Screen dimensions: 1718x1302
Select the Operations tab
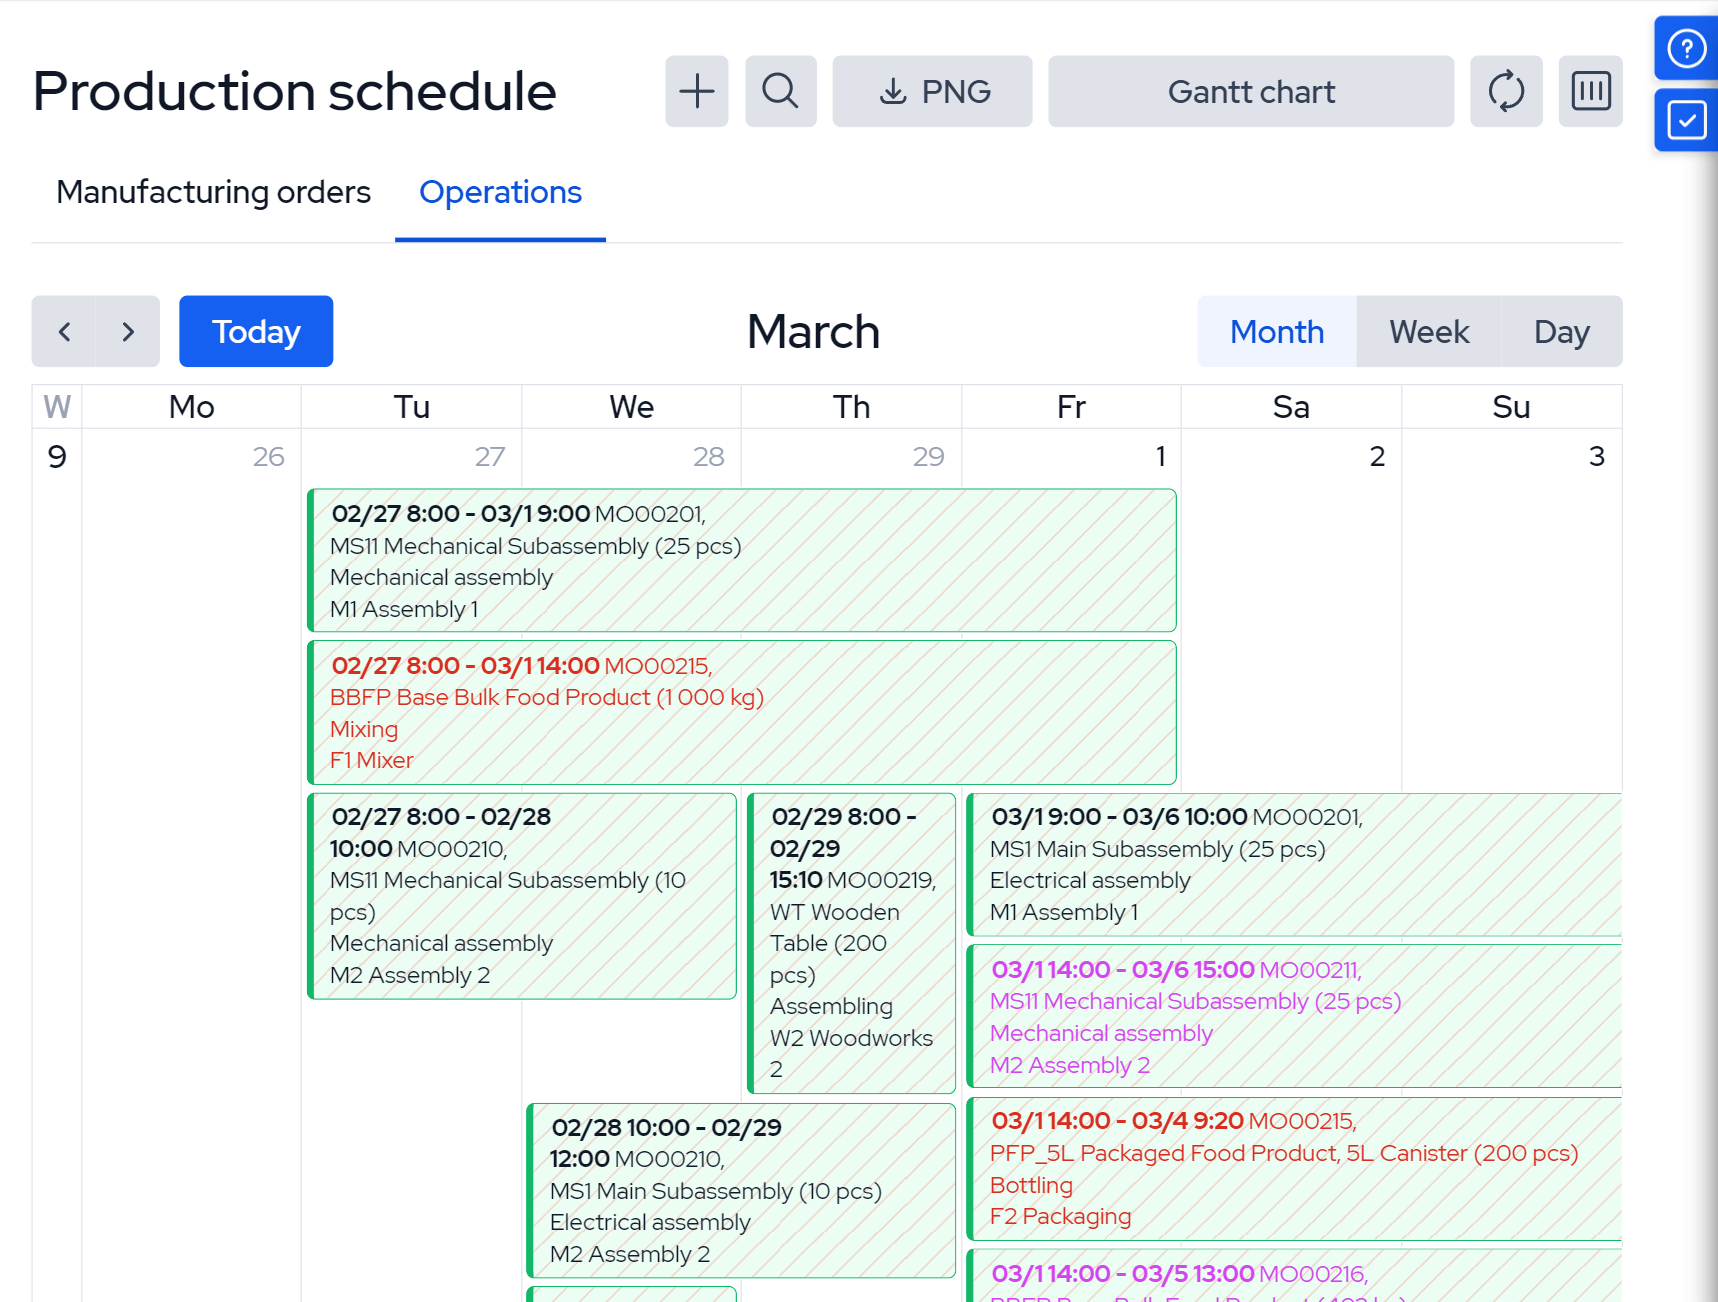coord(500,192)
